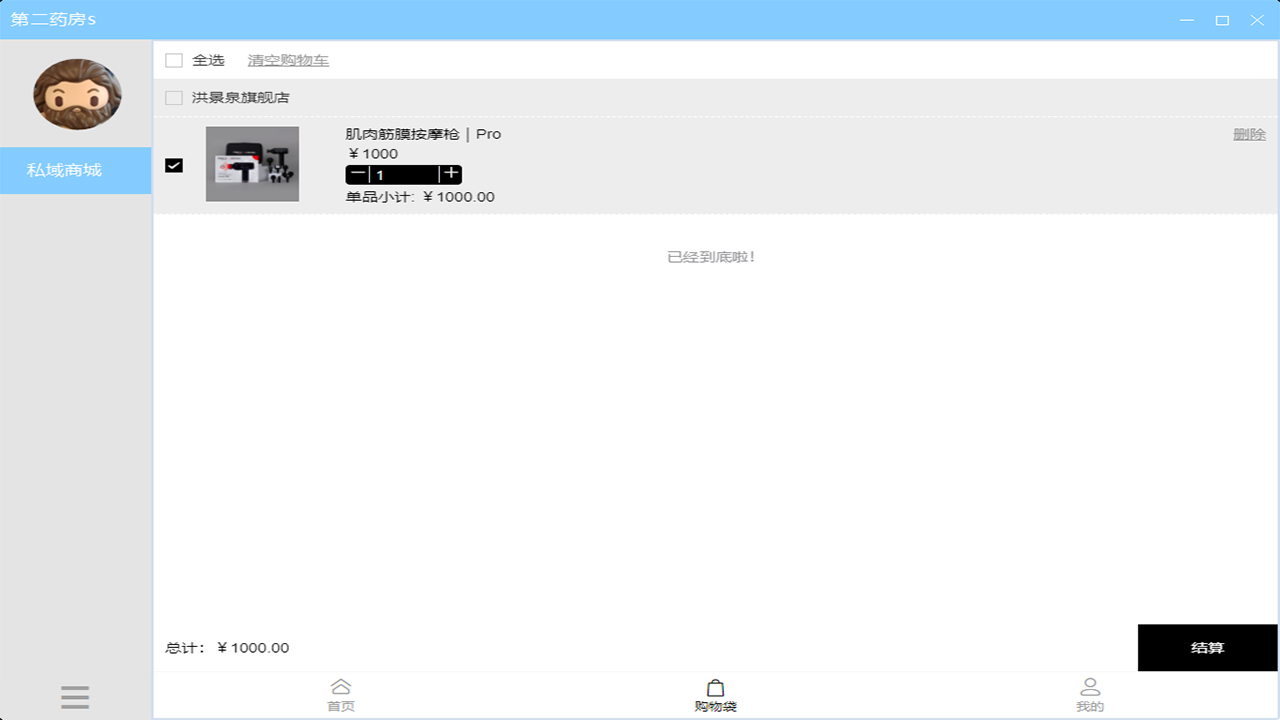Image resolution: width=1280 pixels, height=720 pixels.
Task: Toggle the Select All checkbox
Action: point(174,60)
